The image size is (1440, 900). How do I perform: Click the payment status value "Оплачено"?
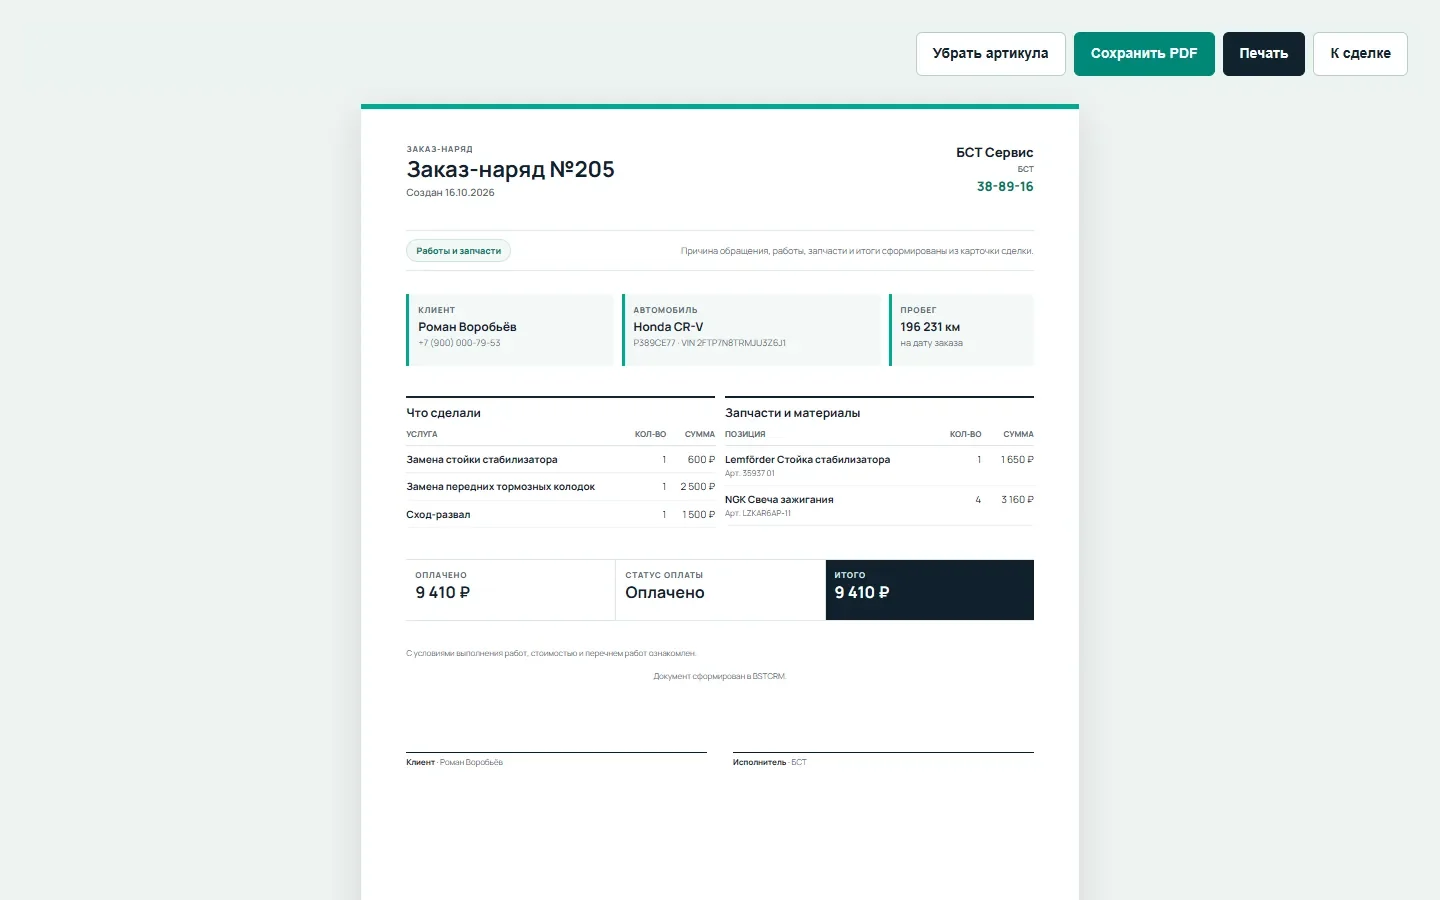pos(665,593)
